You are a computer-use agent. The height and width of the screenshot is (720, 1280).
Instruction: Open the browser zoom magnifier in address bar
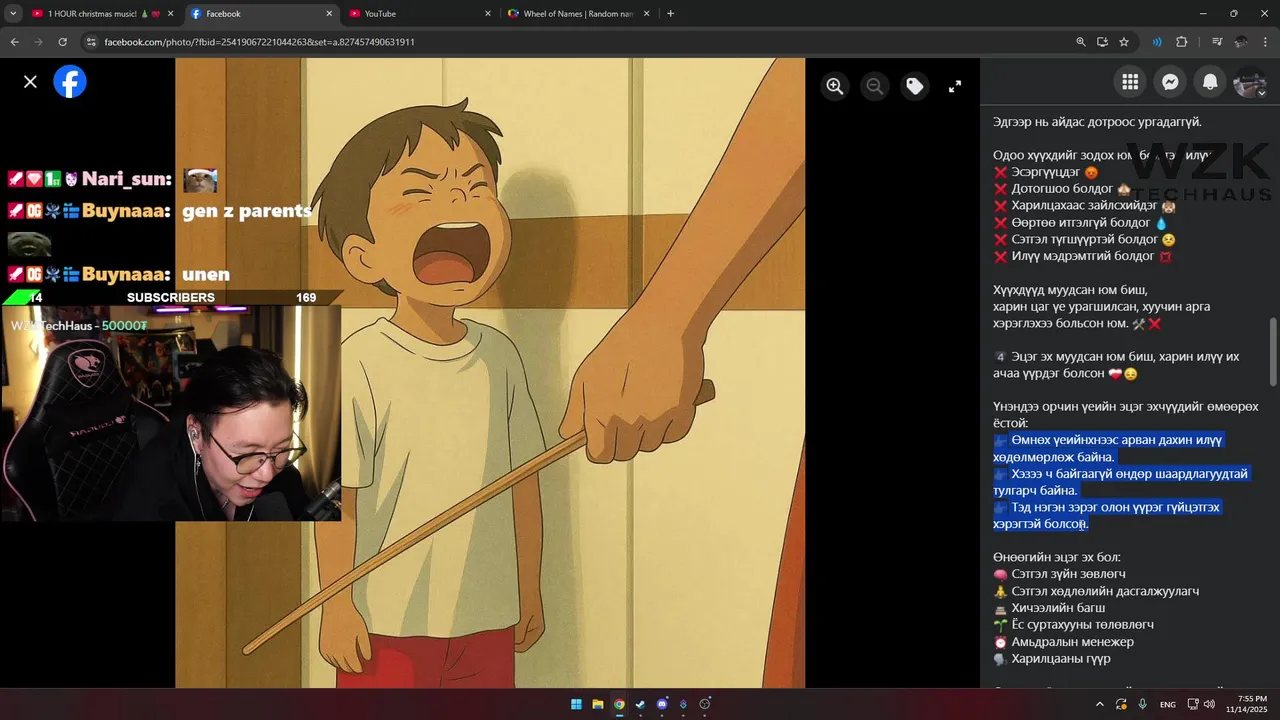click(x=1081, y=42)
